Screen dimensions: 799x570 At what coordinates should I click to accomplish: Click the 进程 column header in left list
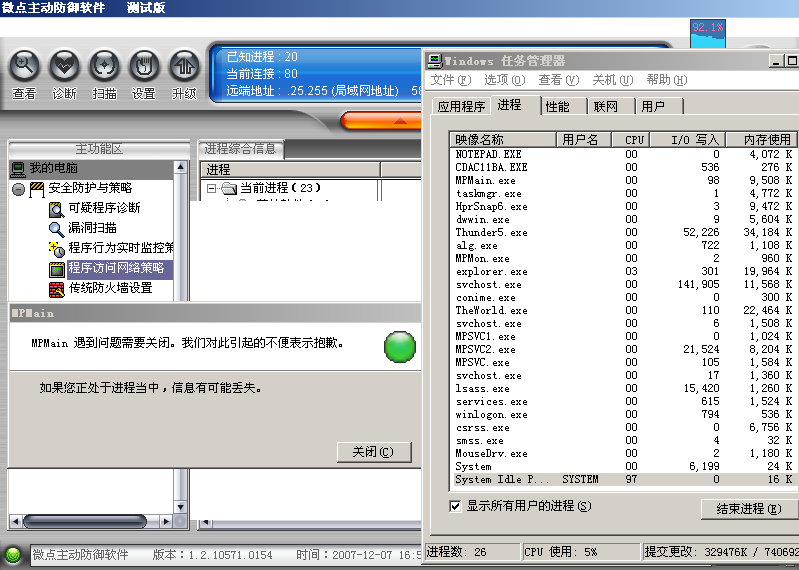(x=290, y=170)
